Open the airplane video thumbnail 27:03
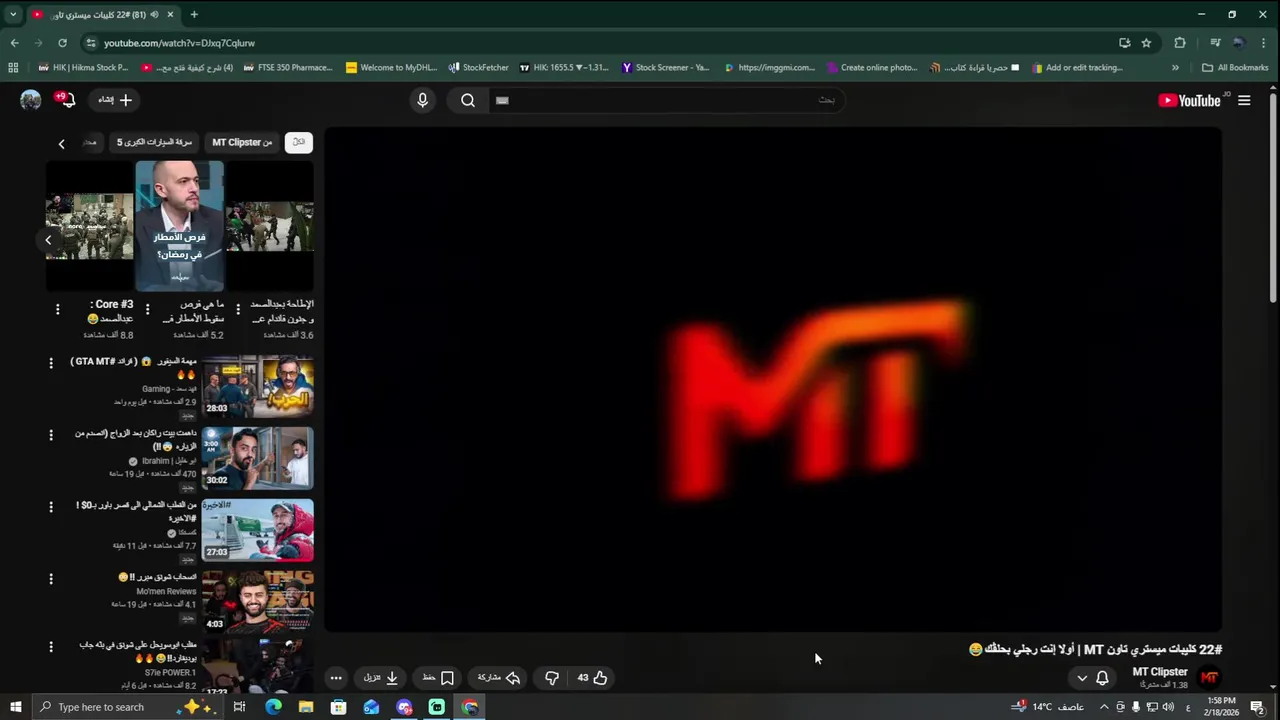Screen dimensions: 1280x720 [258, 530]
